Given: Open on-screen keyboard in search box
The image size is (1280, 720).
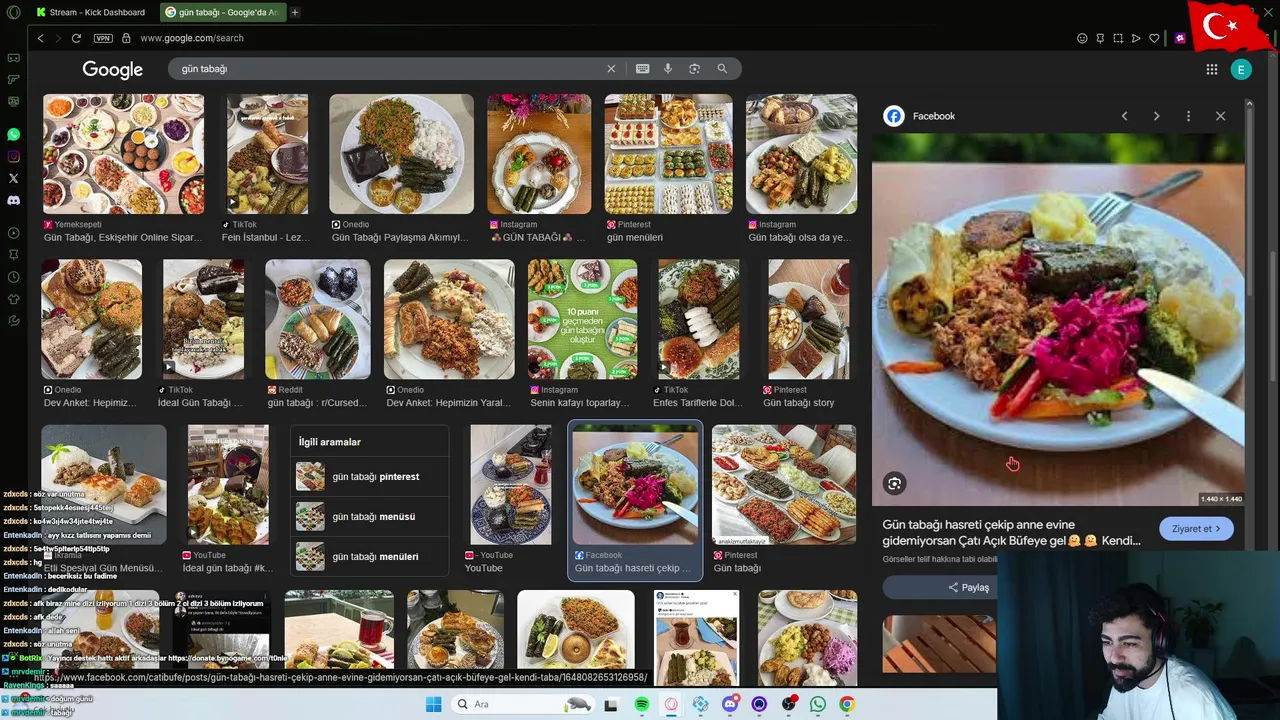Looking at the screenshot, I should 642,69.
